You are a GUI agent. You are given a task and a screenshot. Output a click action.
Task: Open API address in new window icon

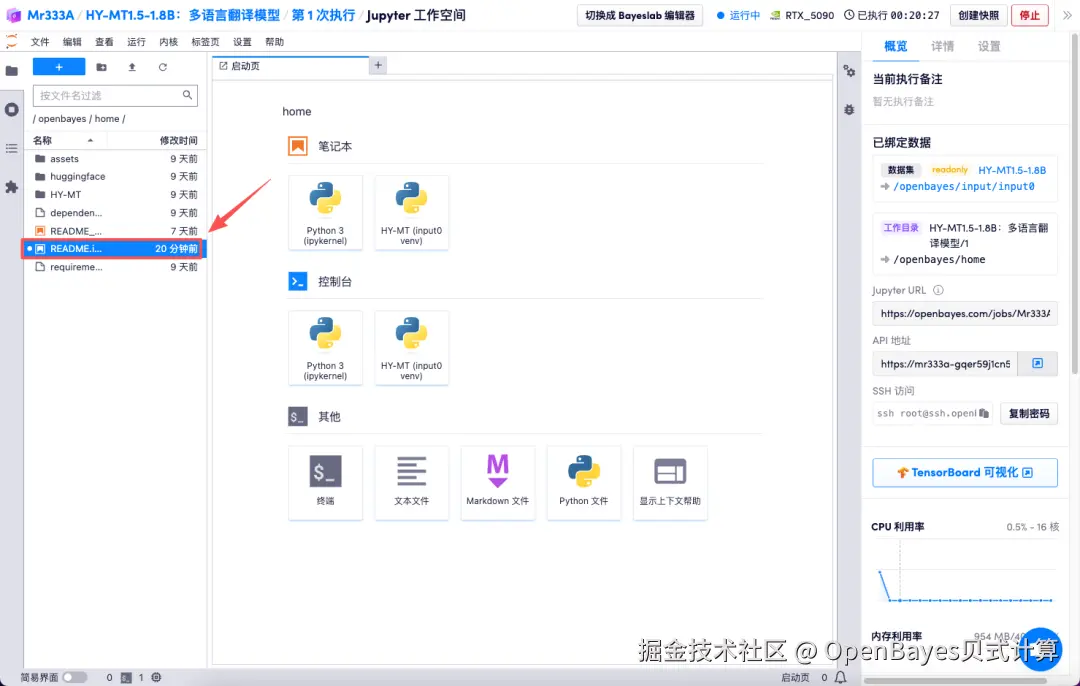(x=1037, y=364)
